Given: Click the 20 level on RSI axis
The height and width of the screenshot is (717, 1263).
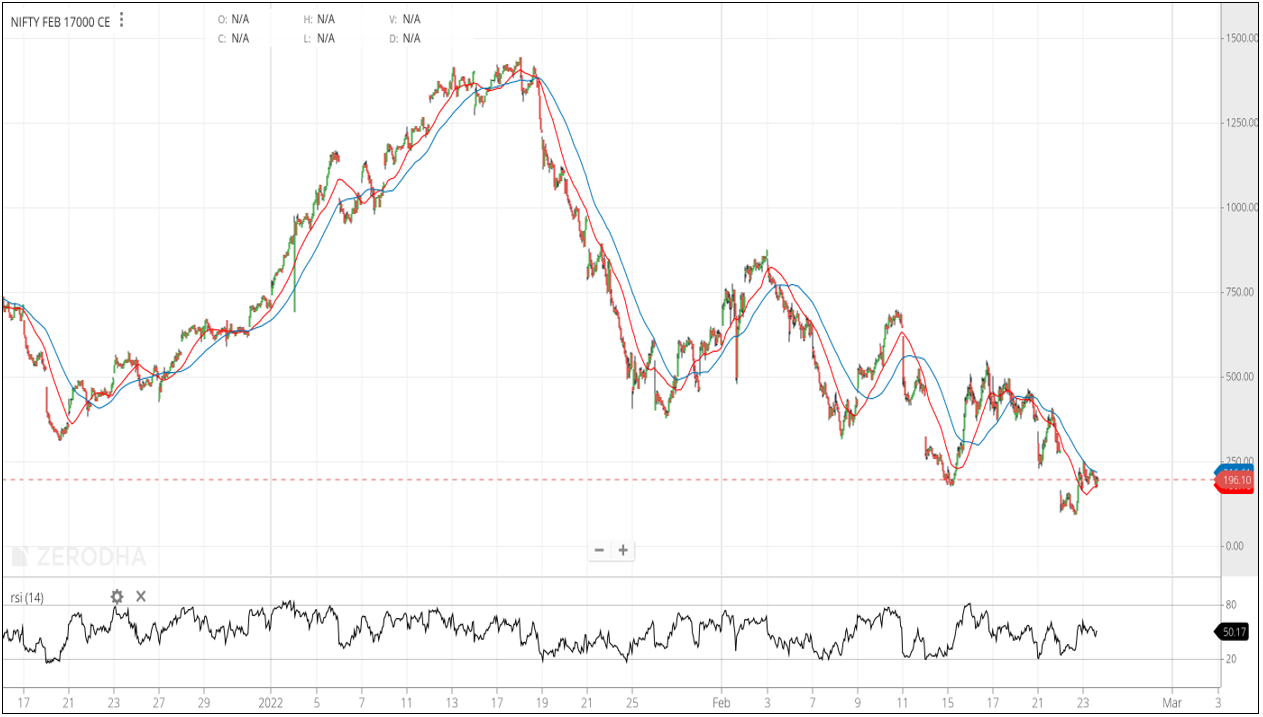Looking at the screenshot, I should [1231, 659].
